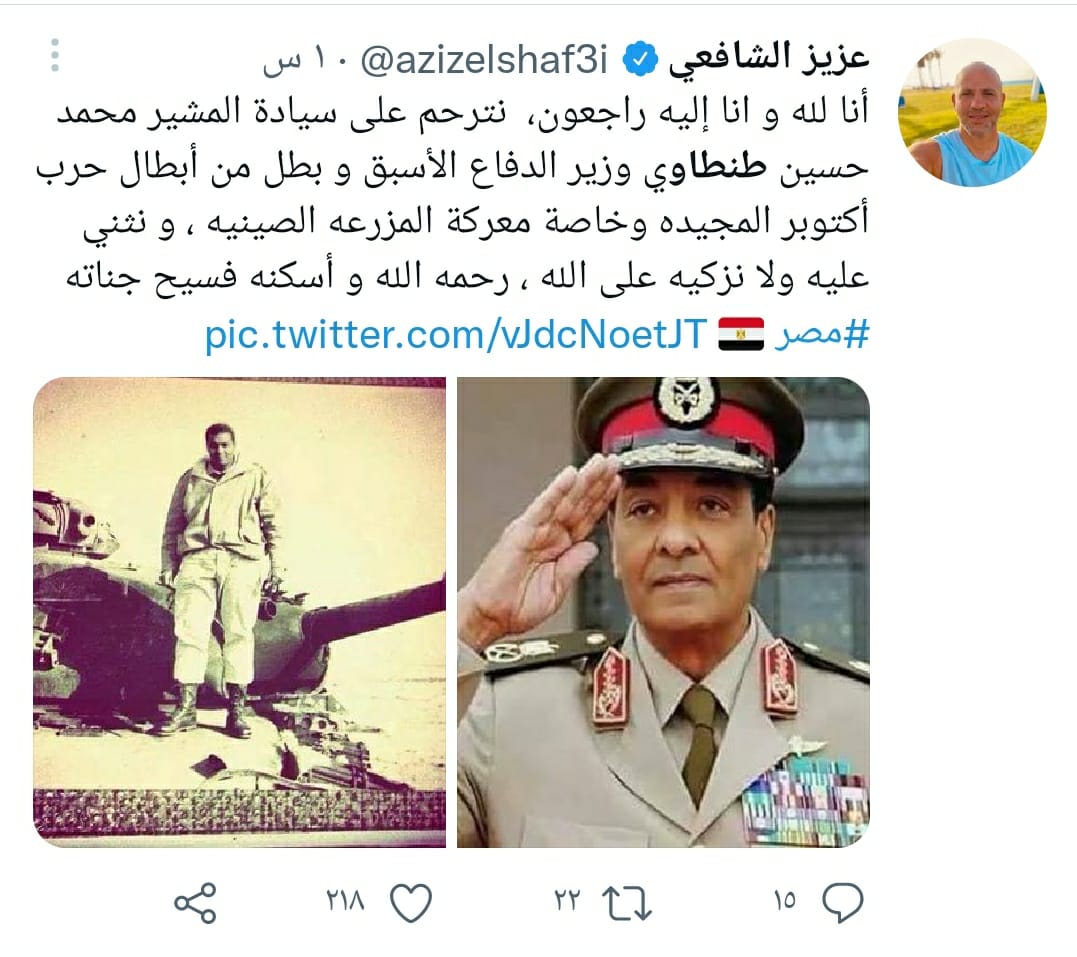Open the #مصر hashtag

821,335
